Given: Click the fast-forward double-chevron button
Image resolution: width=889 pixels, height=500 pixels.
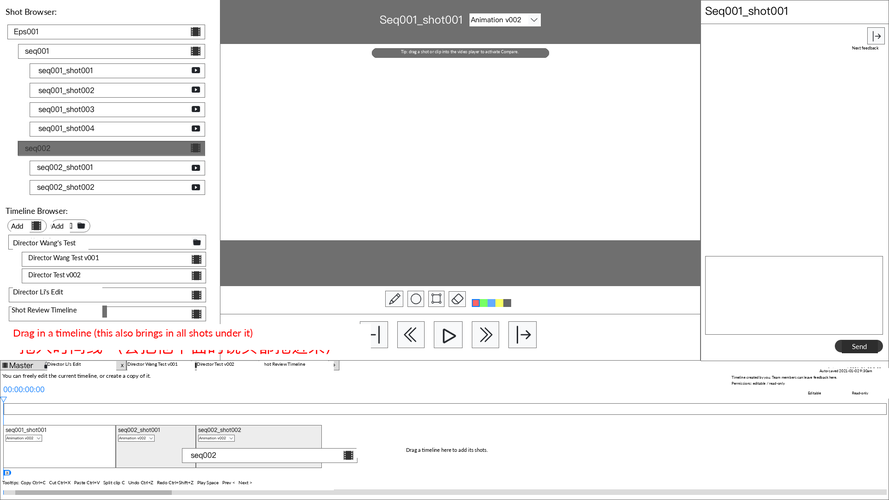Looking at the screenshot, I should point(485,334).
